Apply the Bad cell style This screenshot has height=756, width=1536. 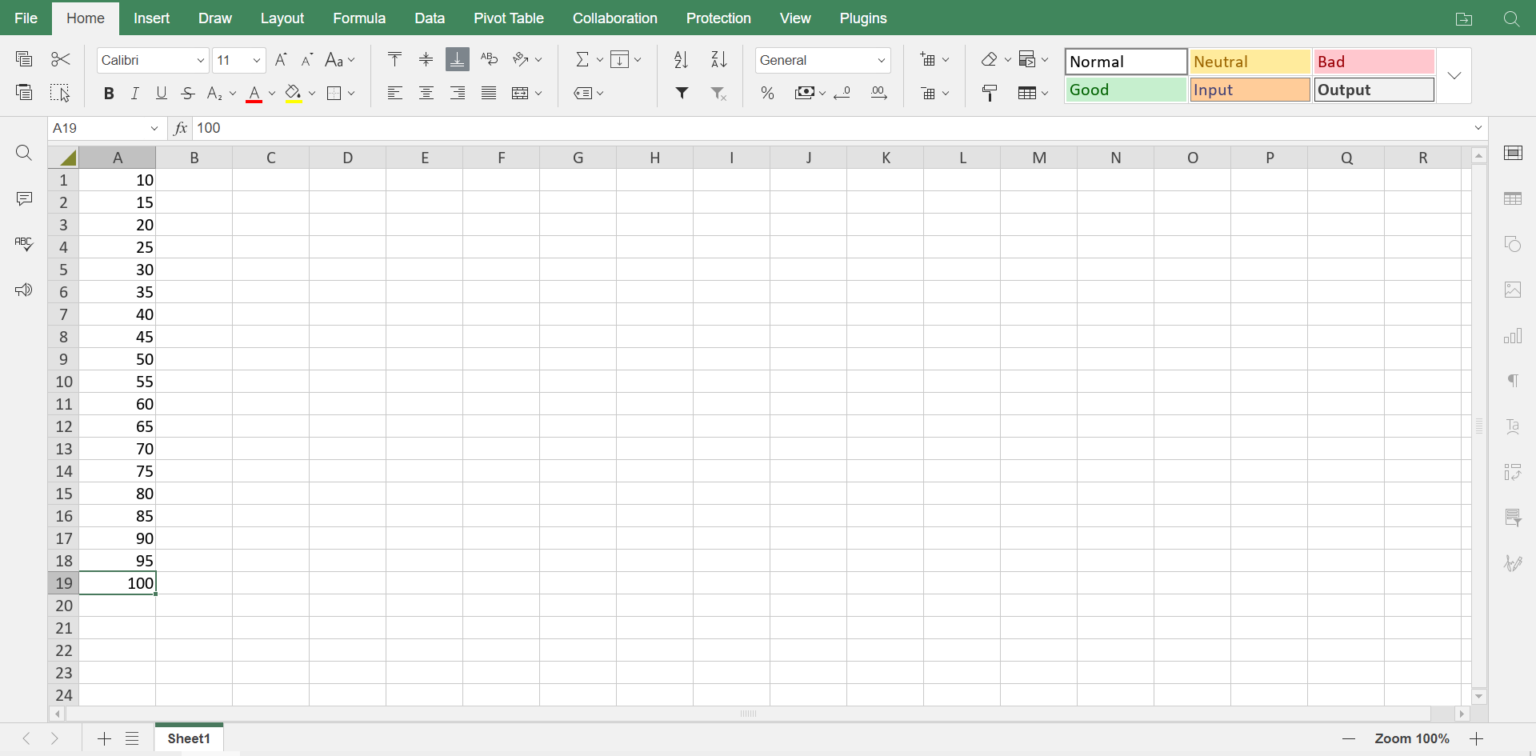tap(1374, 61)
